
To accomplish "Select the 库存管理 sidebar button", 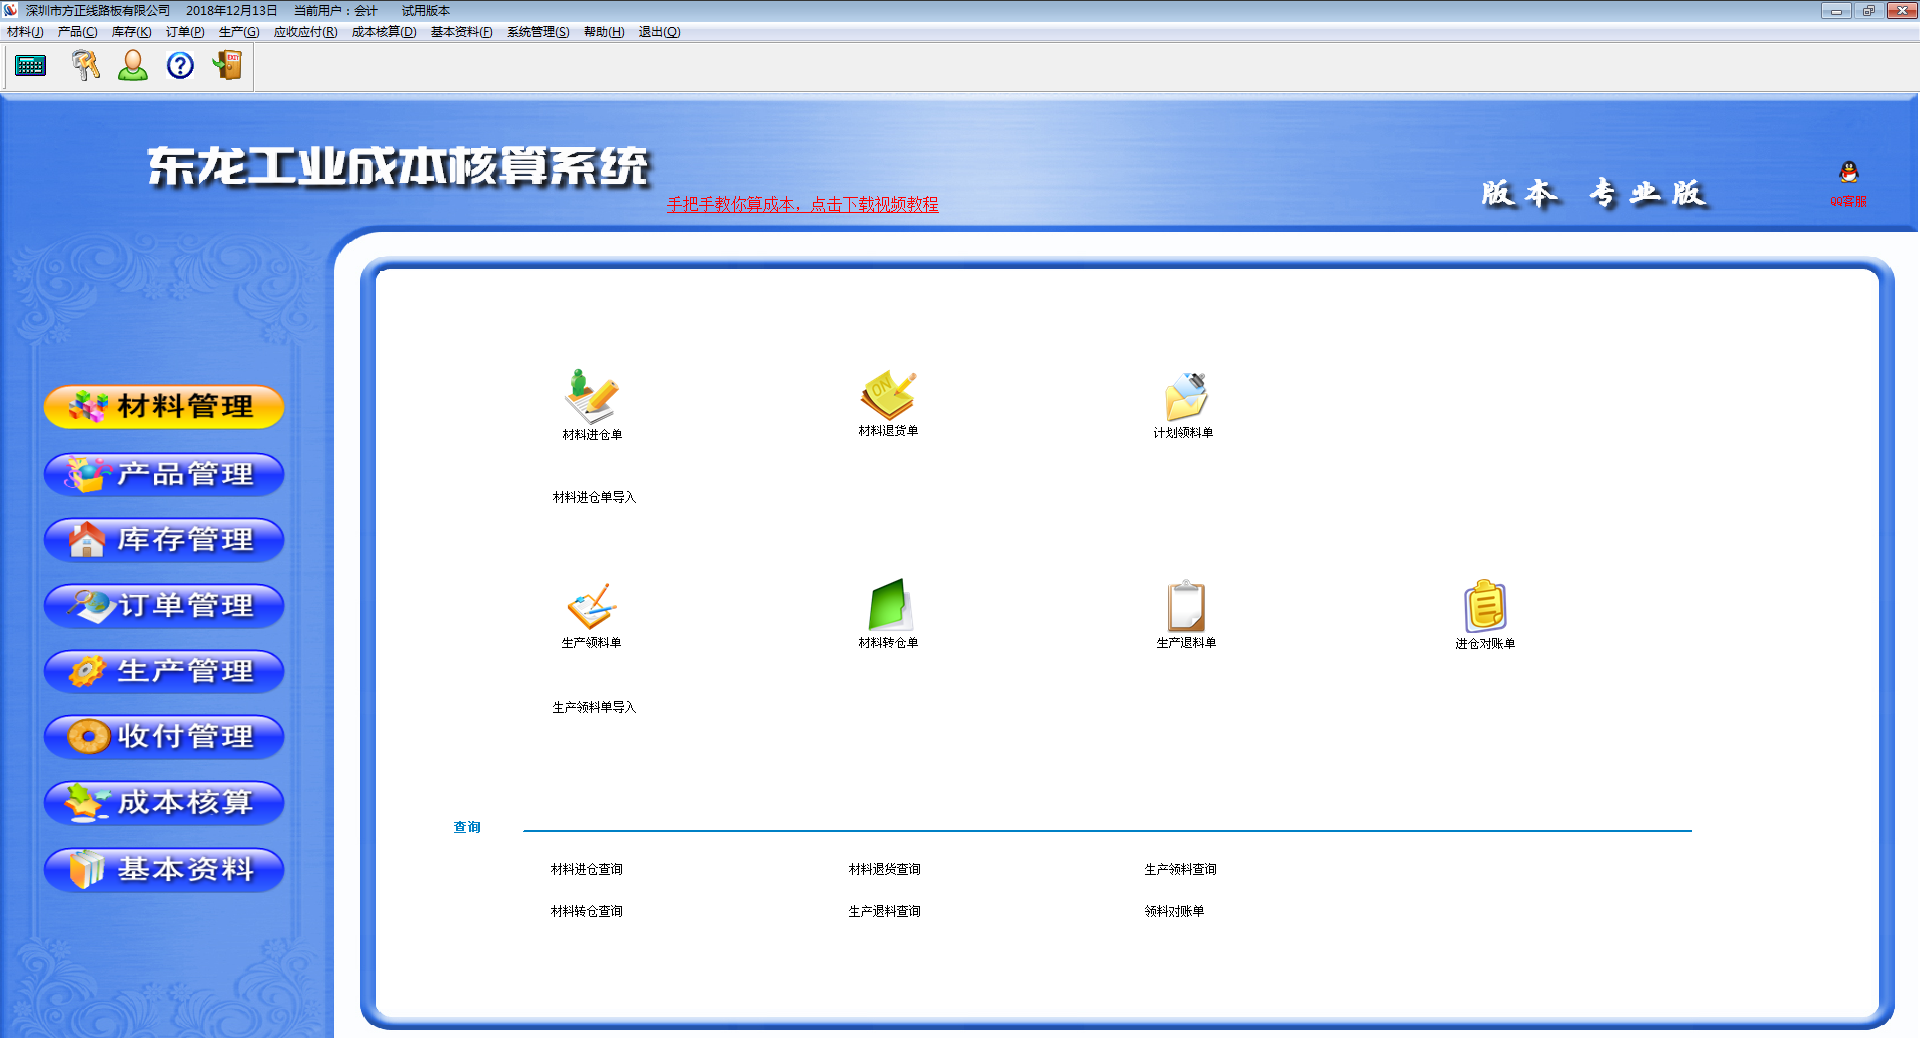I will point(164,540).
